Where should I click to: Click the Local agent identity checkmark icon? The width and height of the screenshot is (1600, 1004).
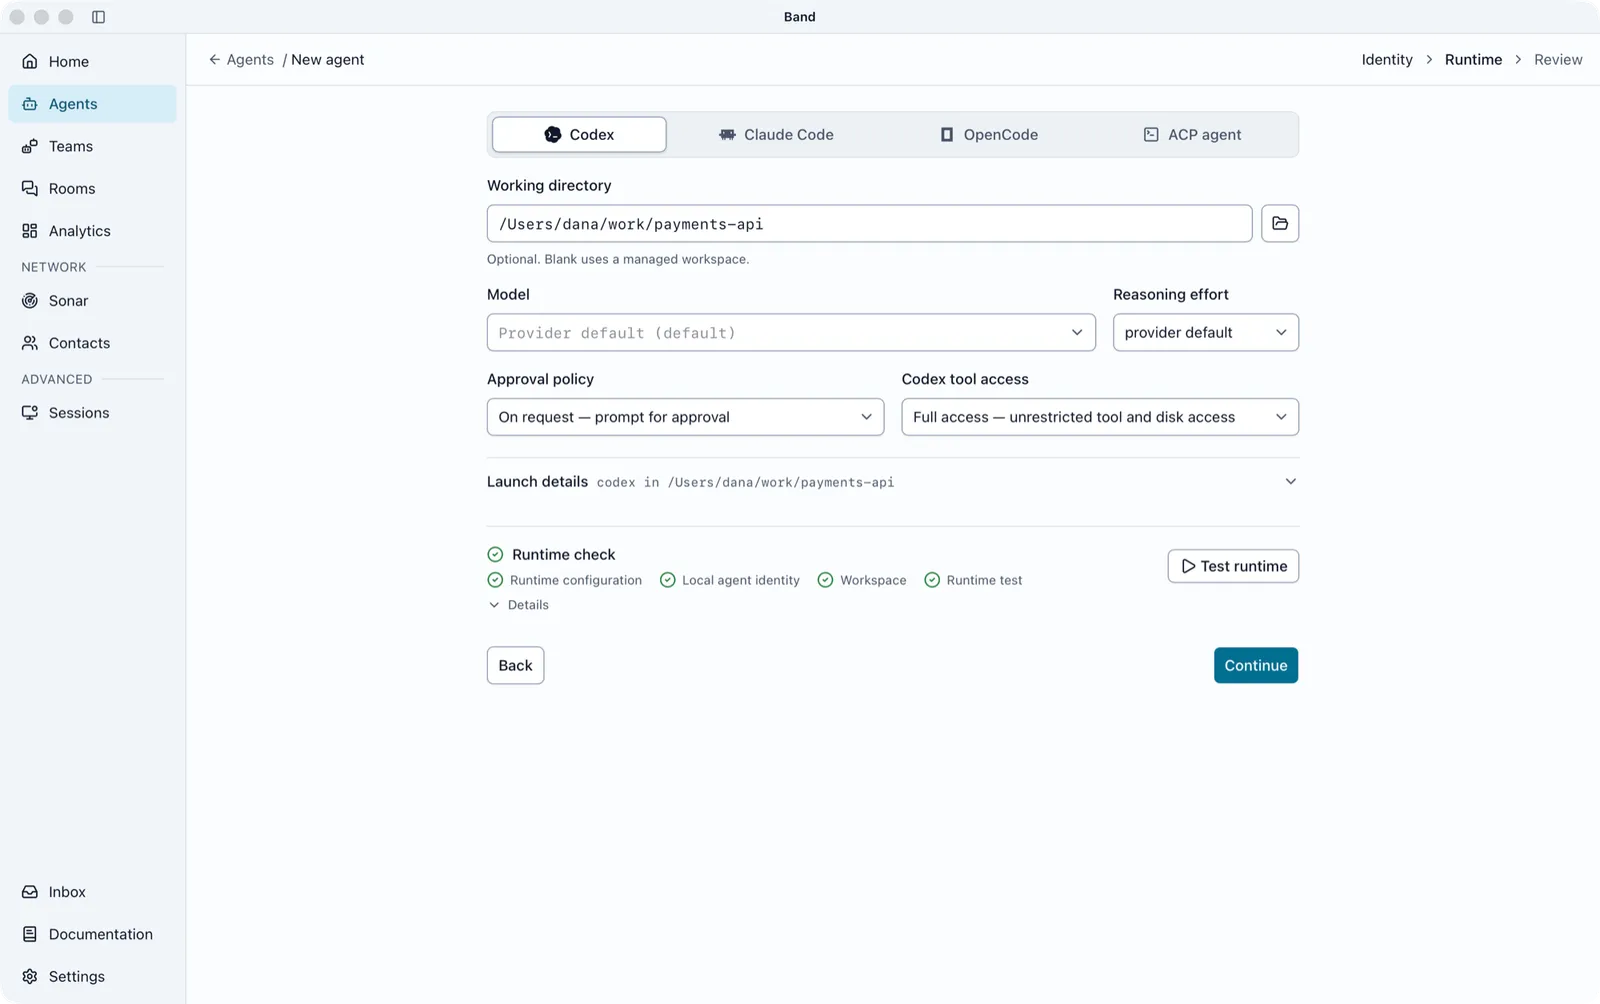pos(668,580)
